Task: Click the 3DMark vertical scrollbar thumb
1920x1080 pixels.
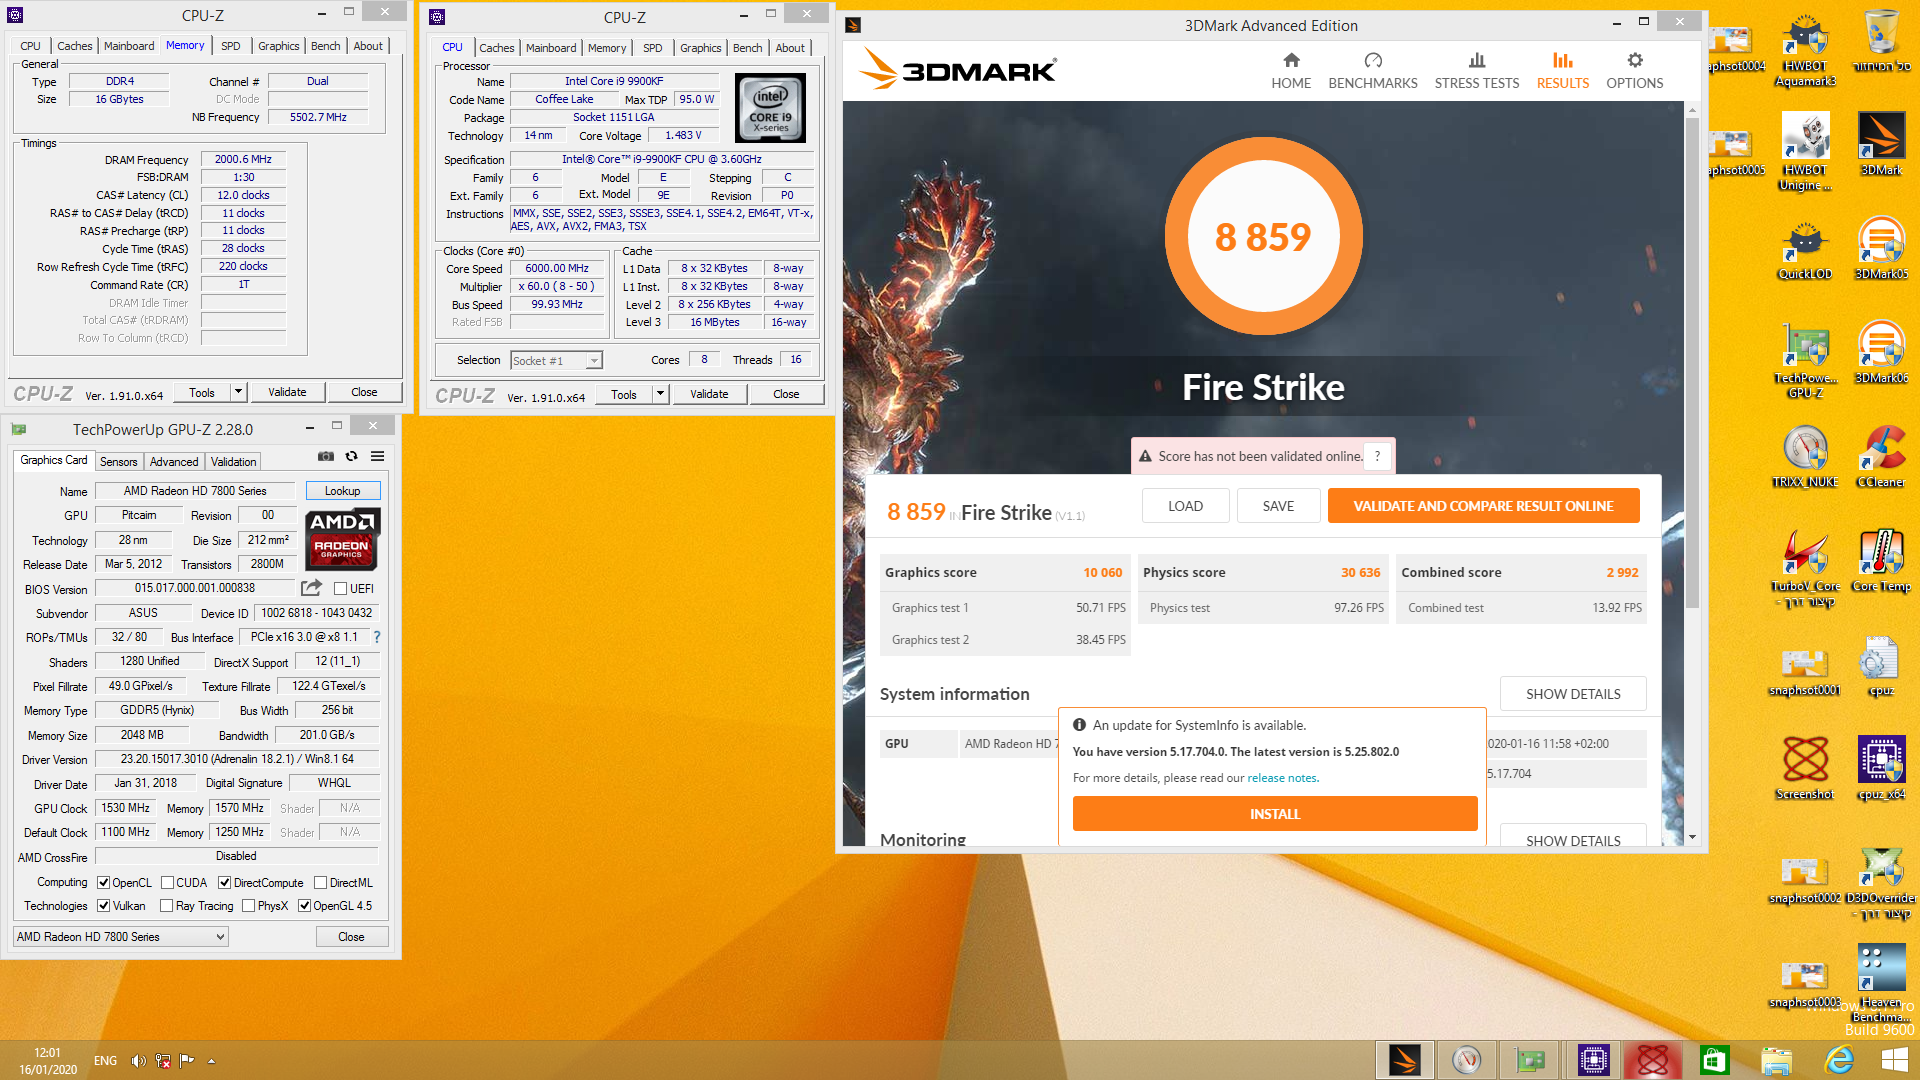Action: pyautogui.click(x=1692, y=362)
